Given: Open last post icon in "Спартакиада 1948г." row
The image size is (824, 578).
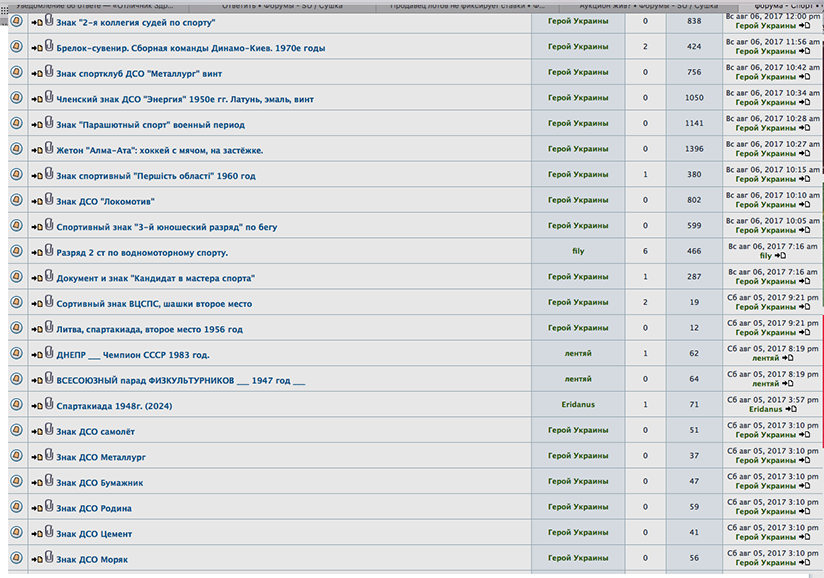Looking at the screenshot, I should [x=789, y=409].
